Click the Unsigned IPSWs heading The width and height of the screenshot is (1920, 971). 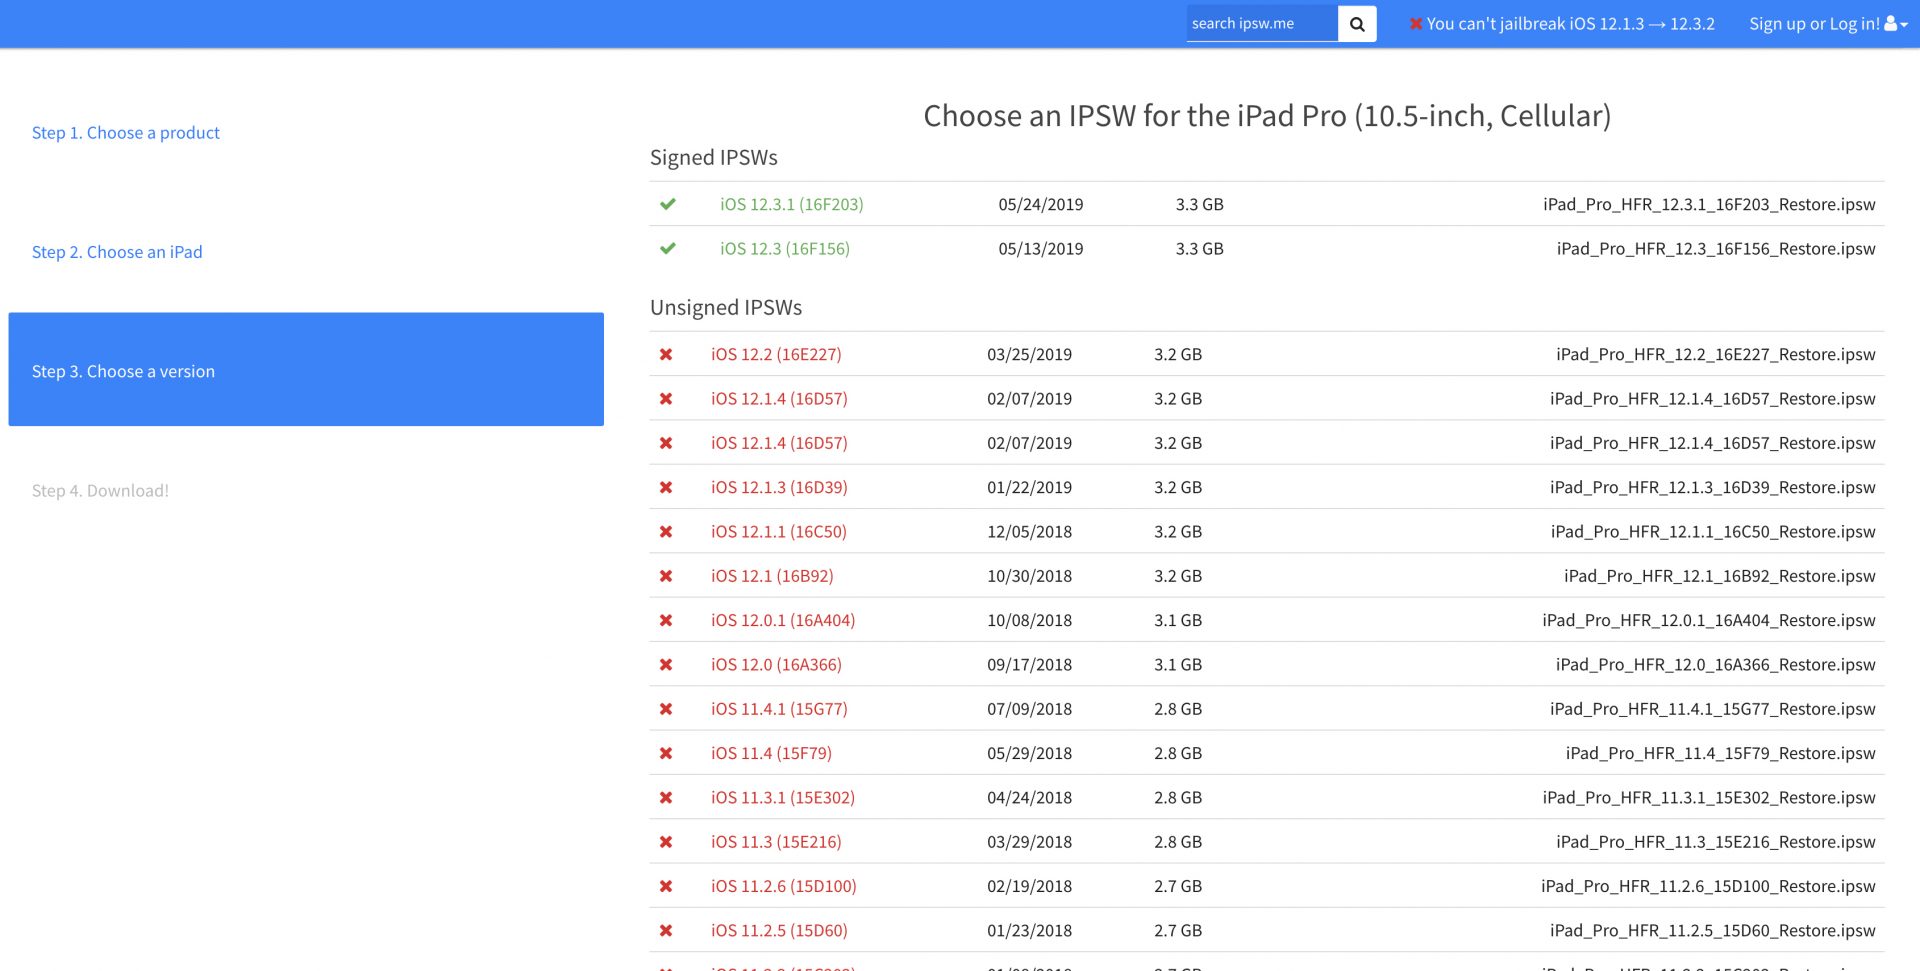coord(726,308)
